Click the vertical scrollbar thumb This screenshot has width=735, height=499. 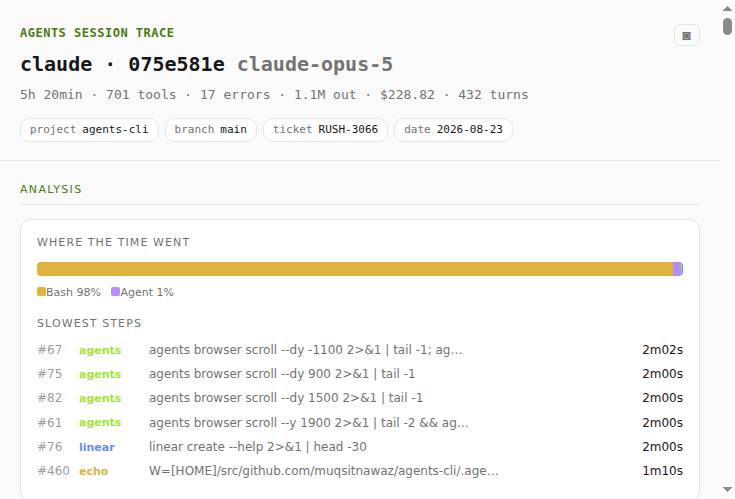tap(727, 26)
